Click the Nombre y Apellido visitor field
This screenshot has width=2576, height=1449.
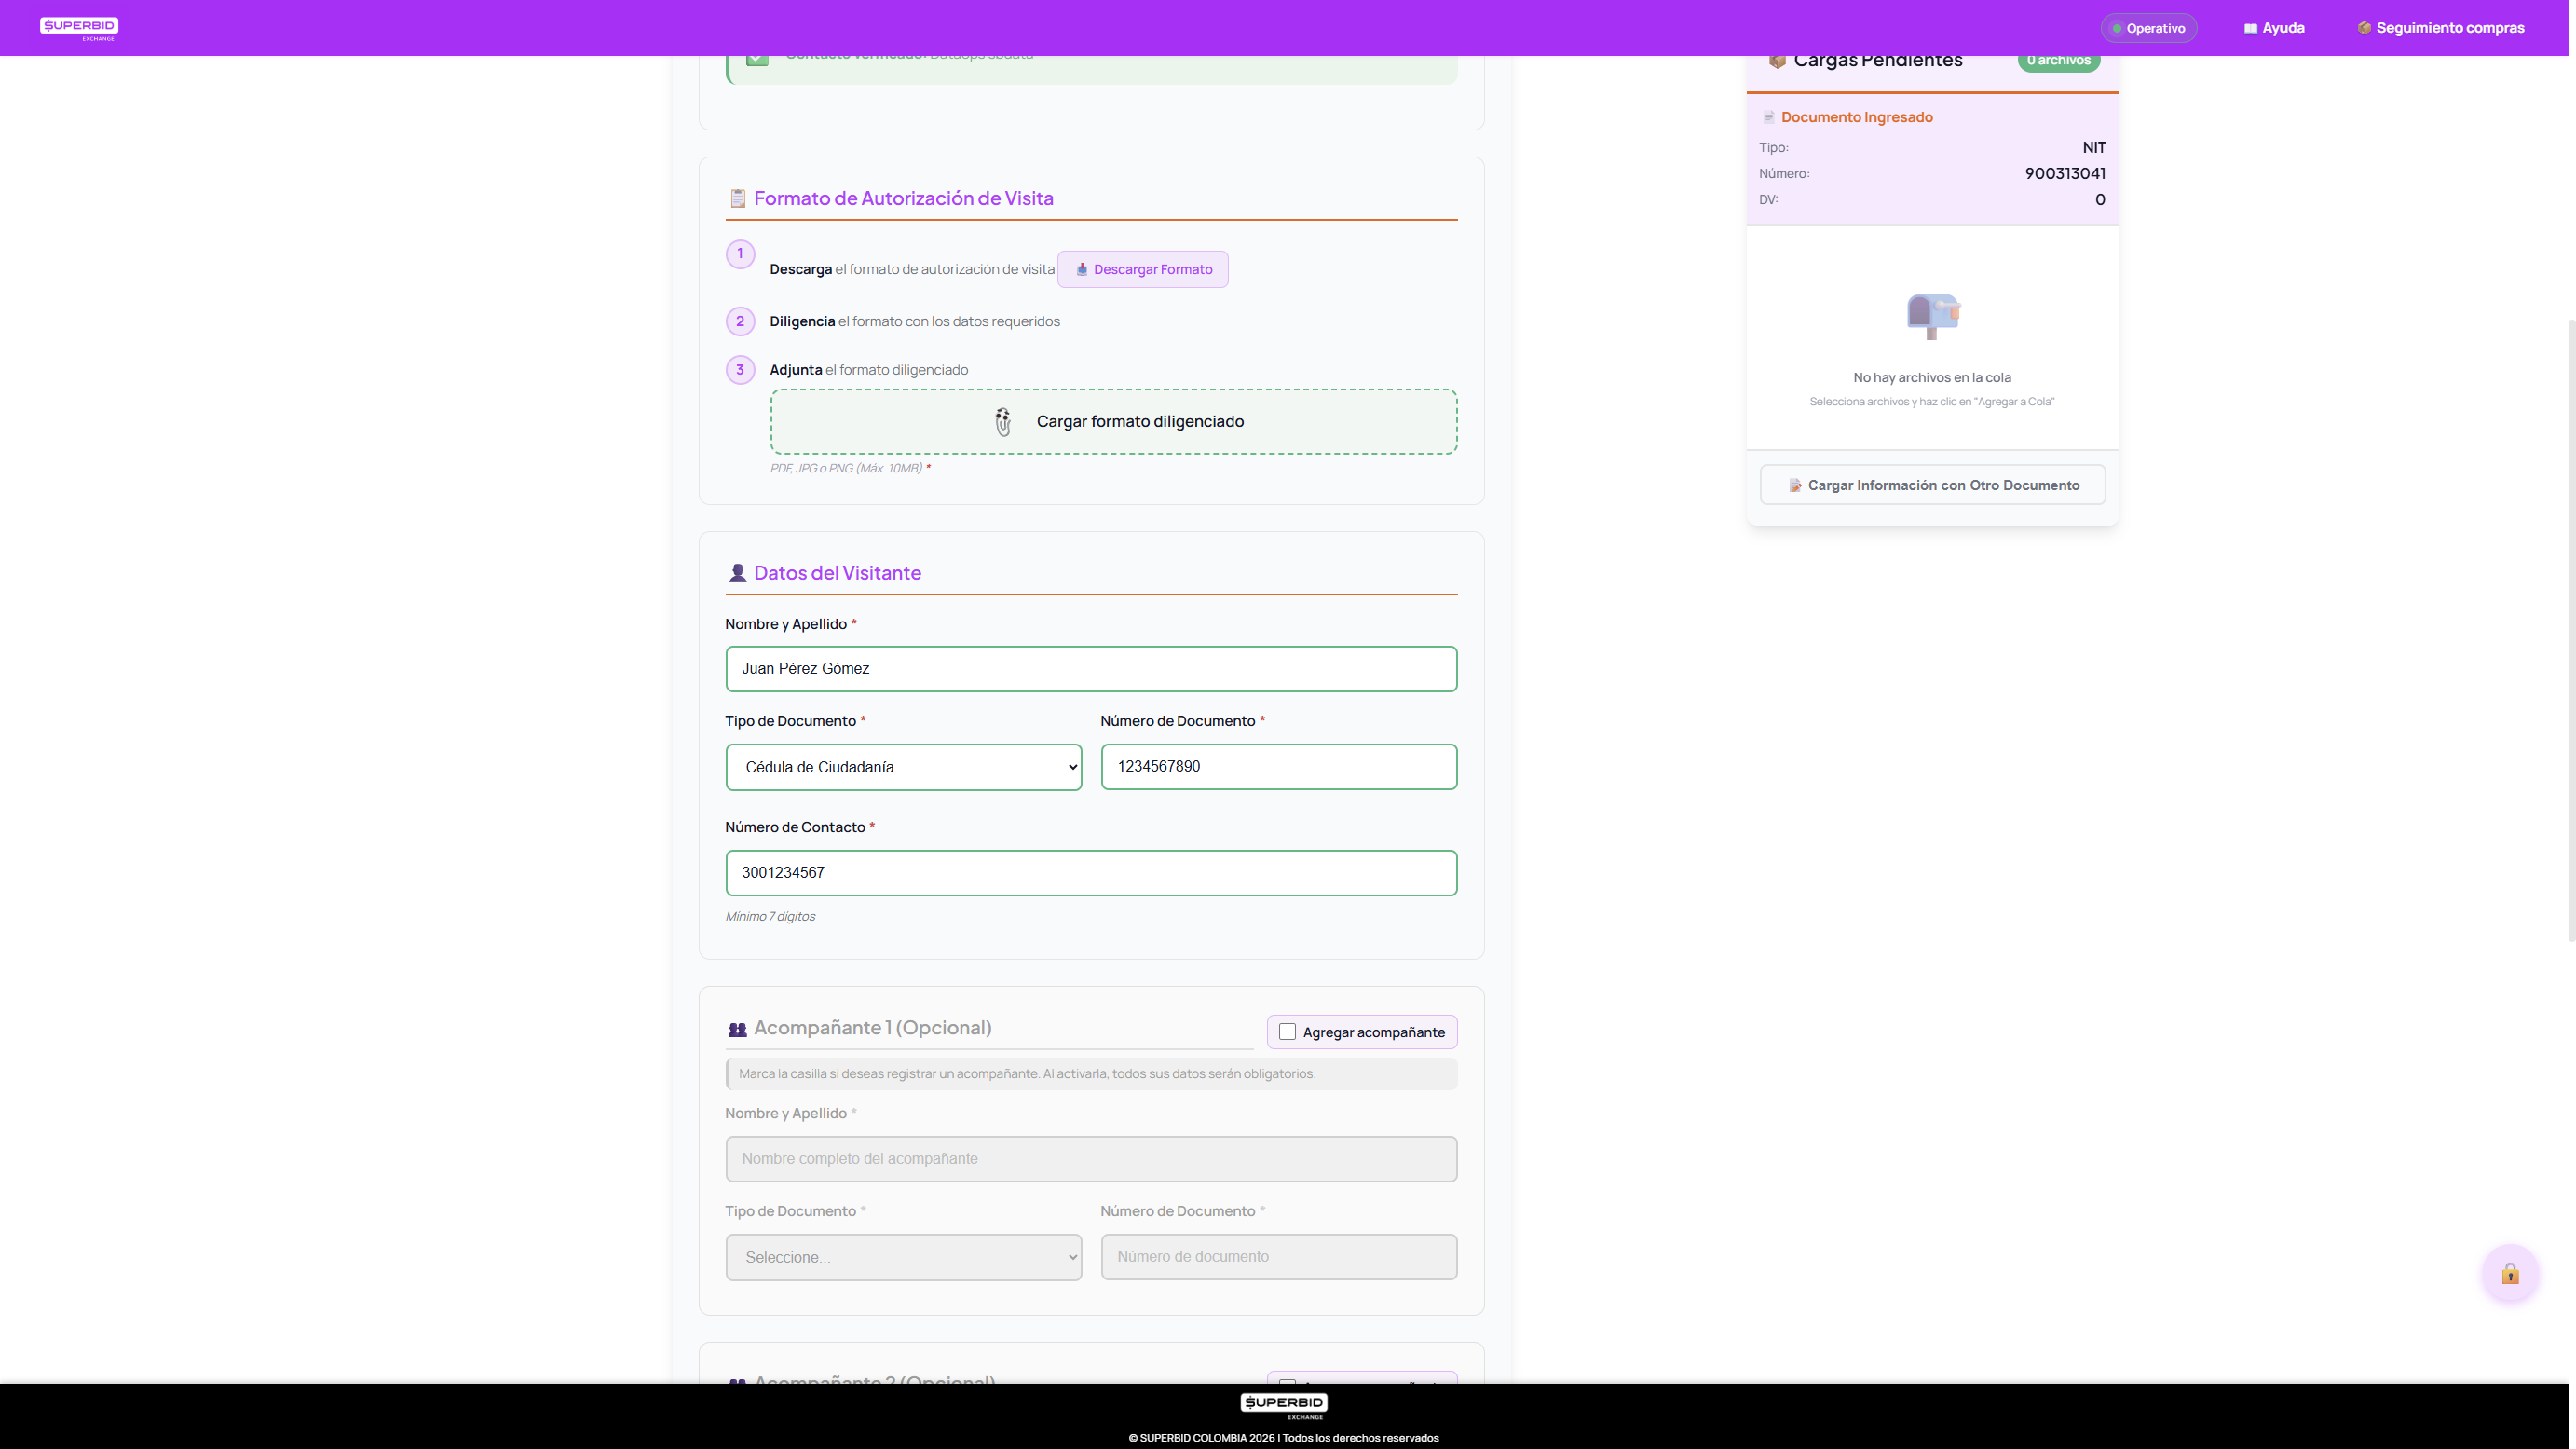coord(1091,669)
